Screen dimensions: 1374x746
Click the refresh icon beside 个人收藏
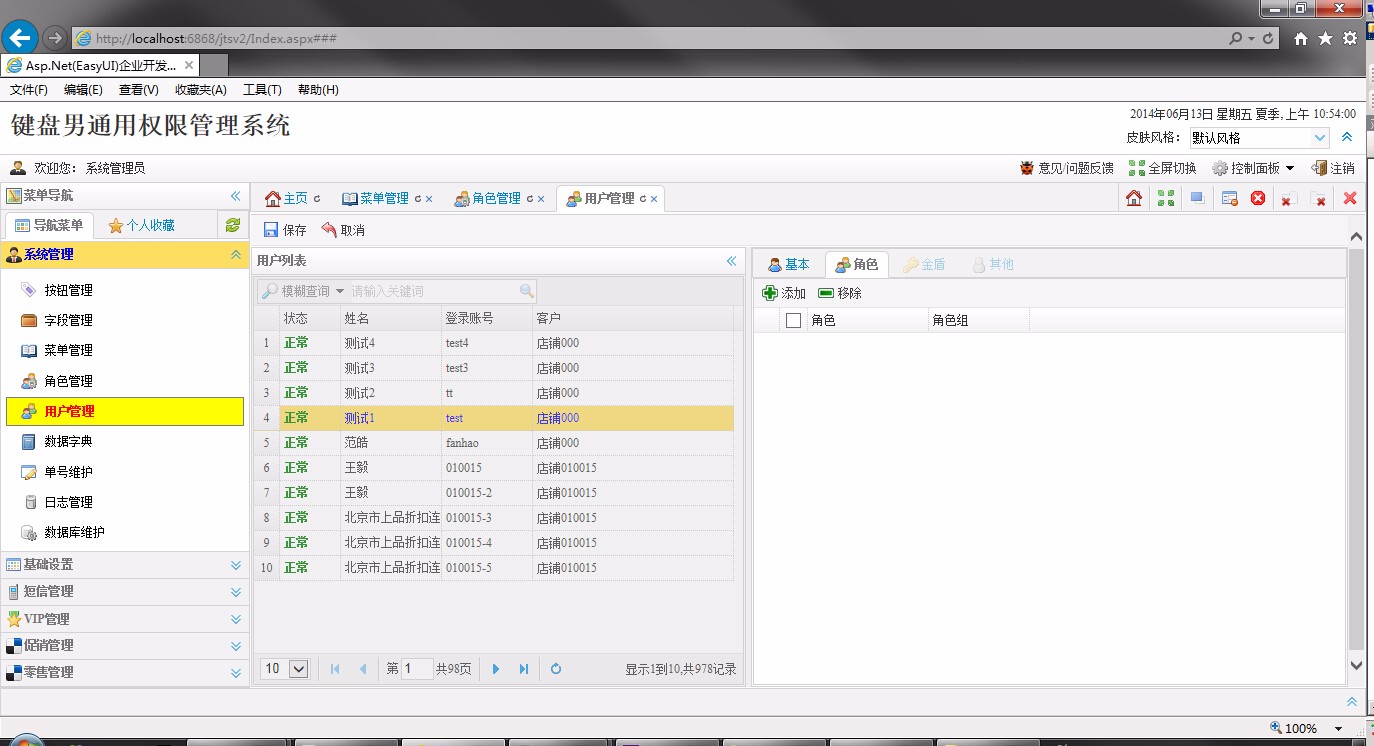(x=232, y=225)
